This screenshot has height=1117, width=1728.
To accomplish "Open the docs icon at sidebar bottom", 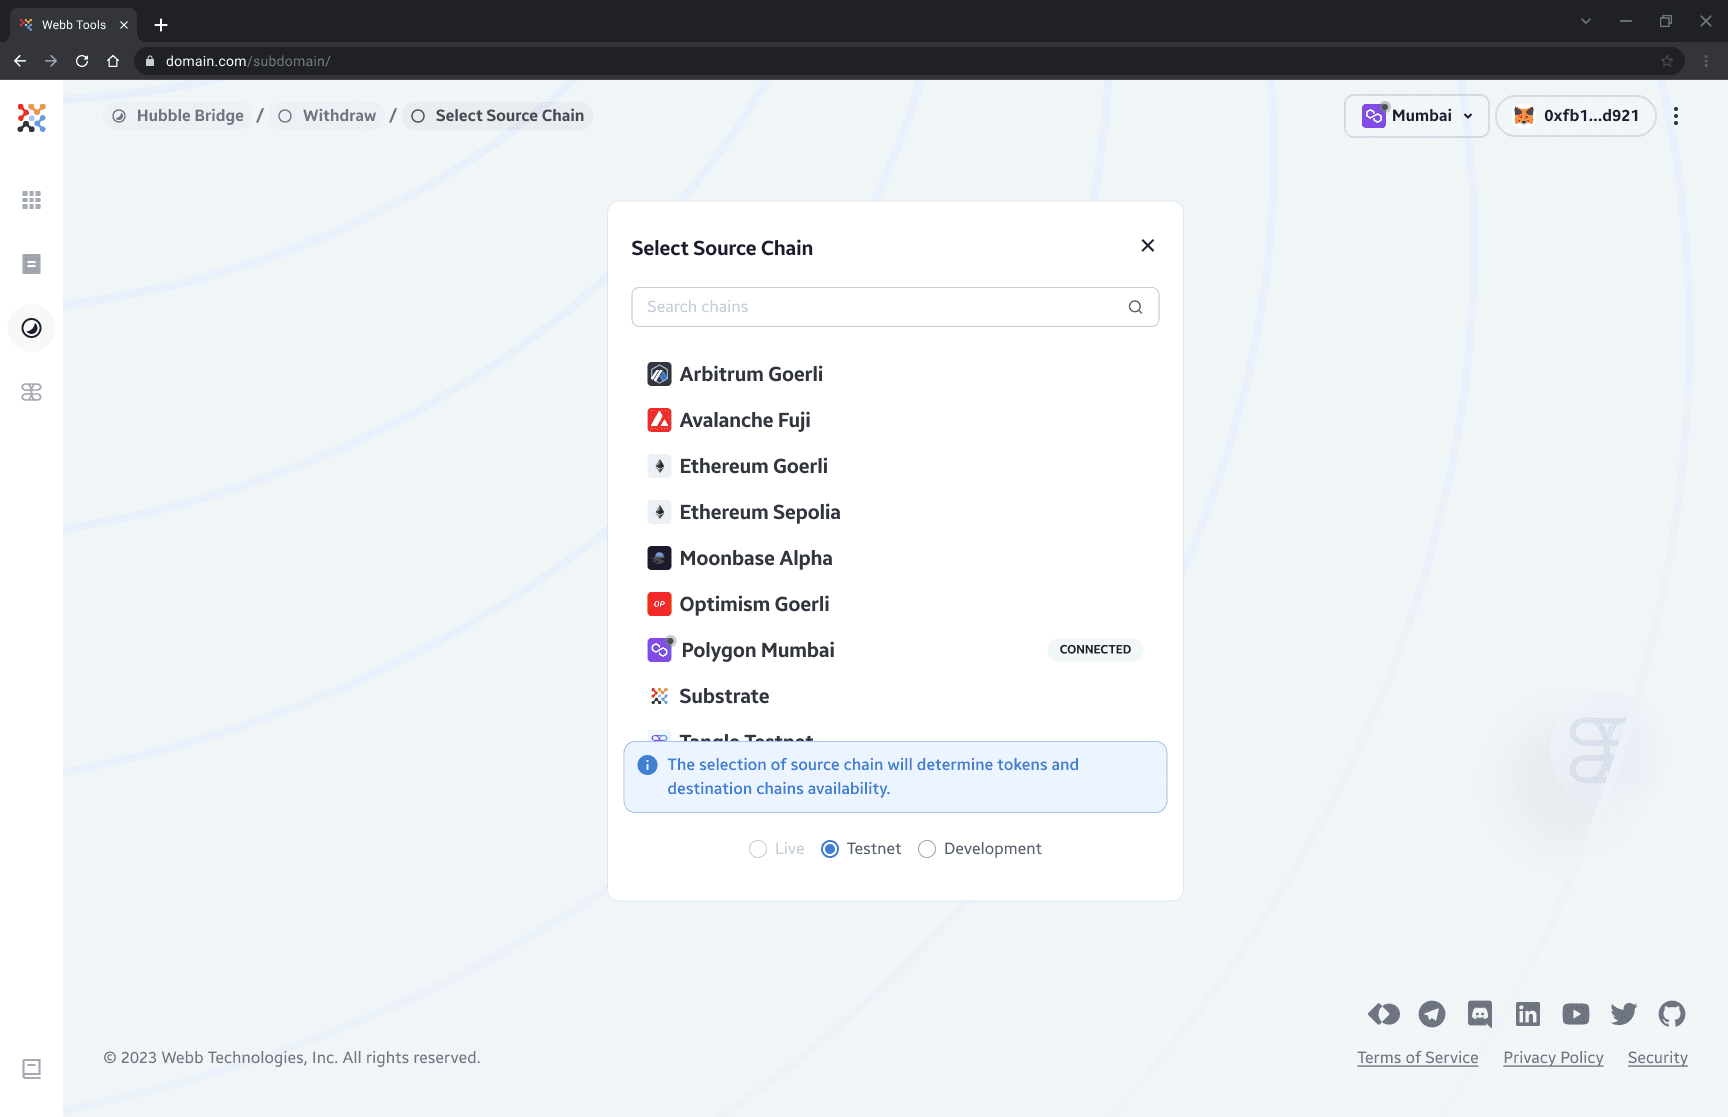I will pyautogui.click(x=31, y=1069).
